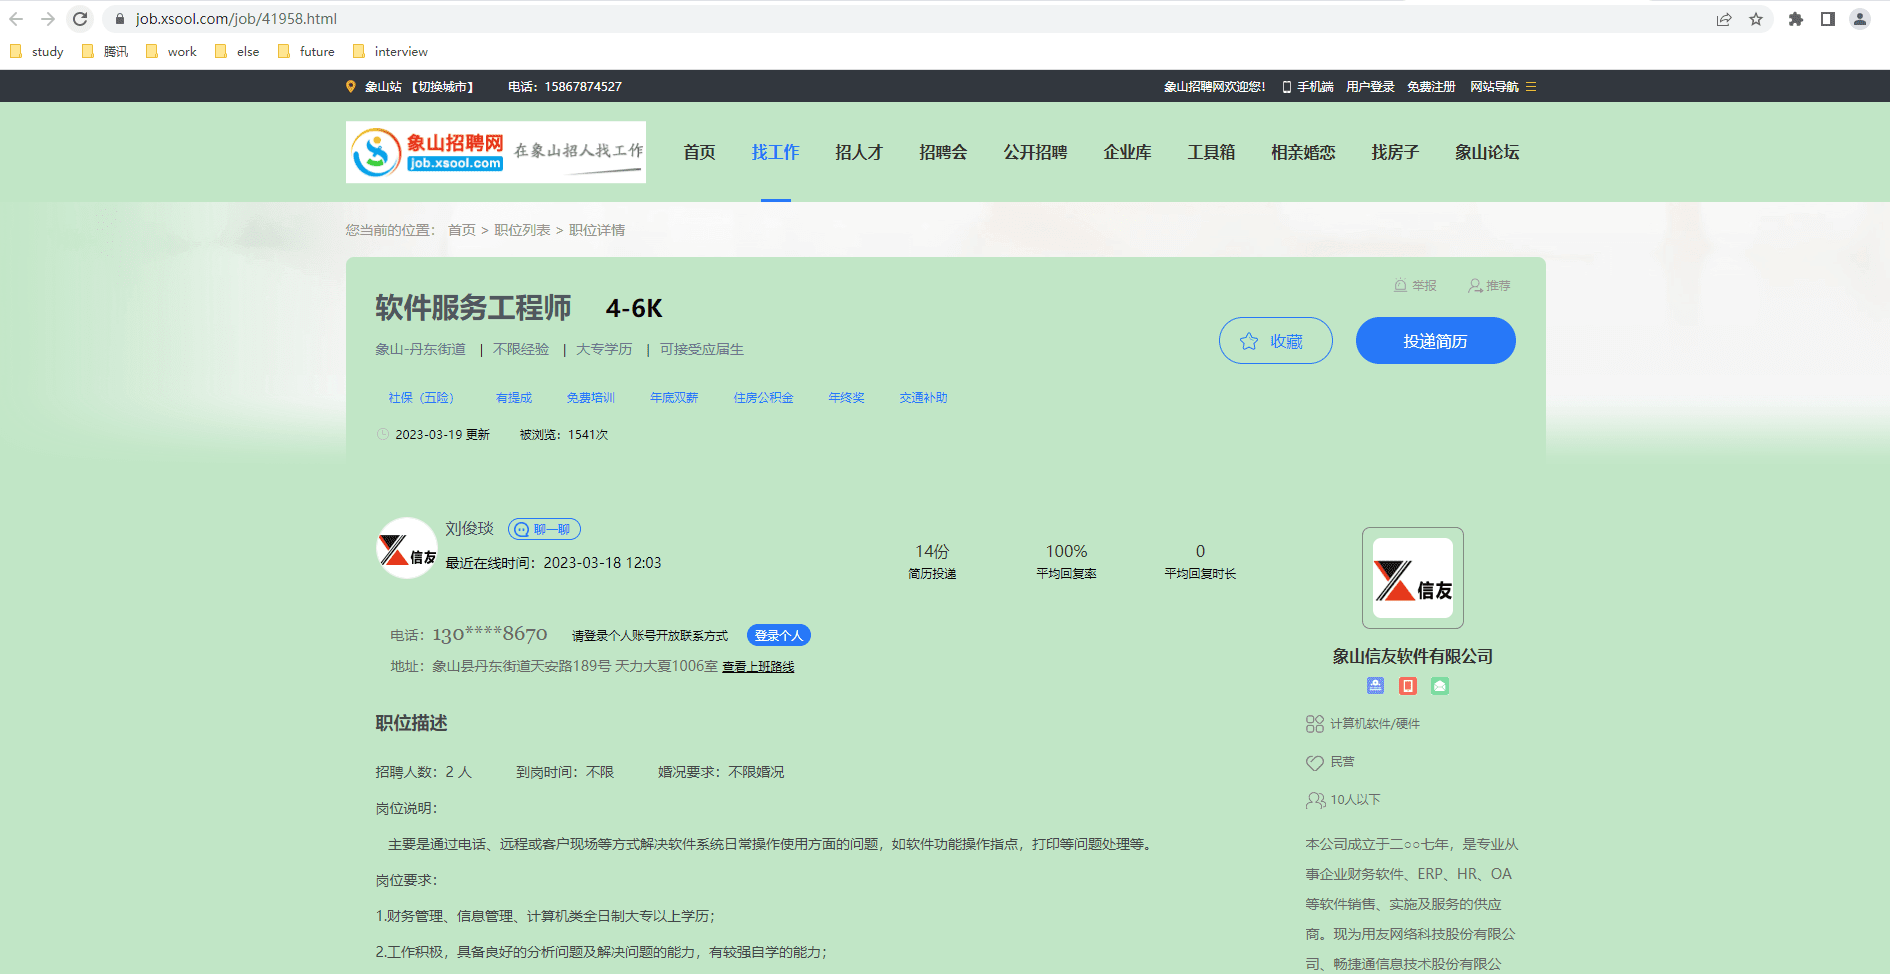Open the 'work' bookmark folder
The image size is (1890, 974).
[171, 51]
